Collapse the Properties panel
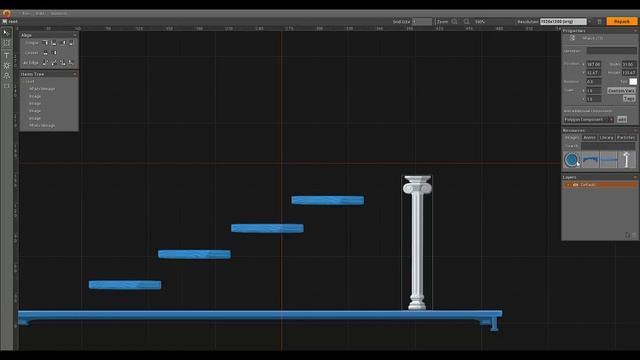Image resolution: width=640 pixels, height=360 pixels. pyautogui.click(x=635, y=31)
